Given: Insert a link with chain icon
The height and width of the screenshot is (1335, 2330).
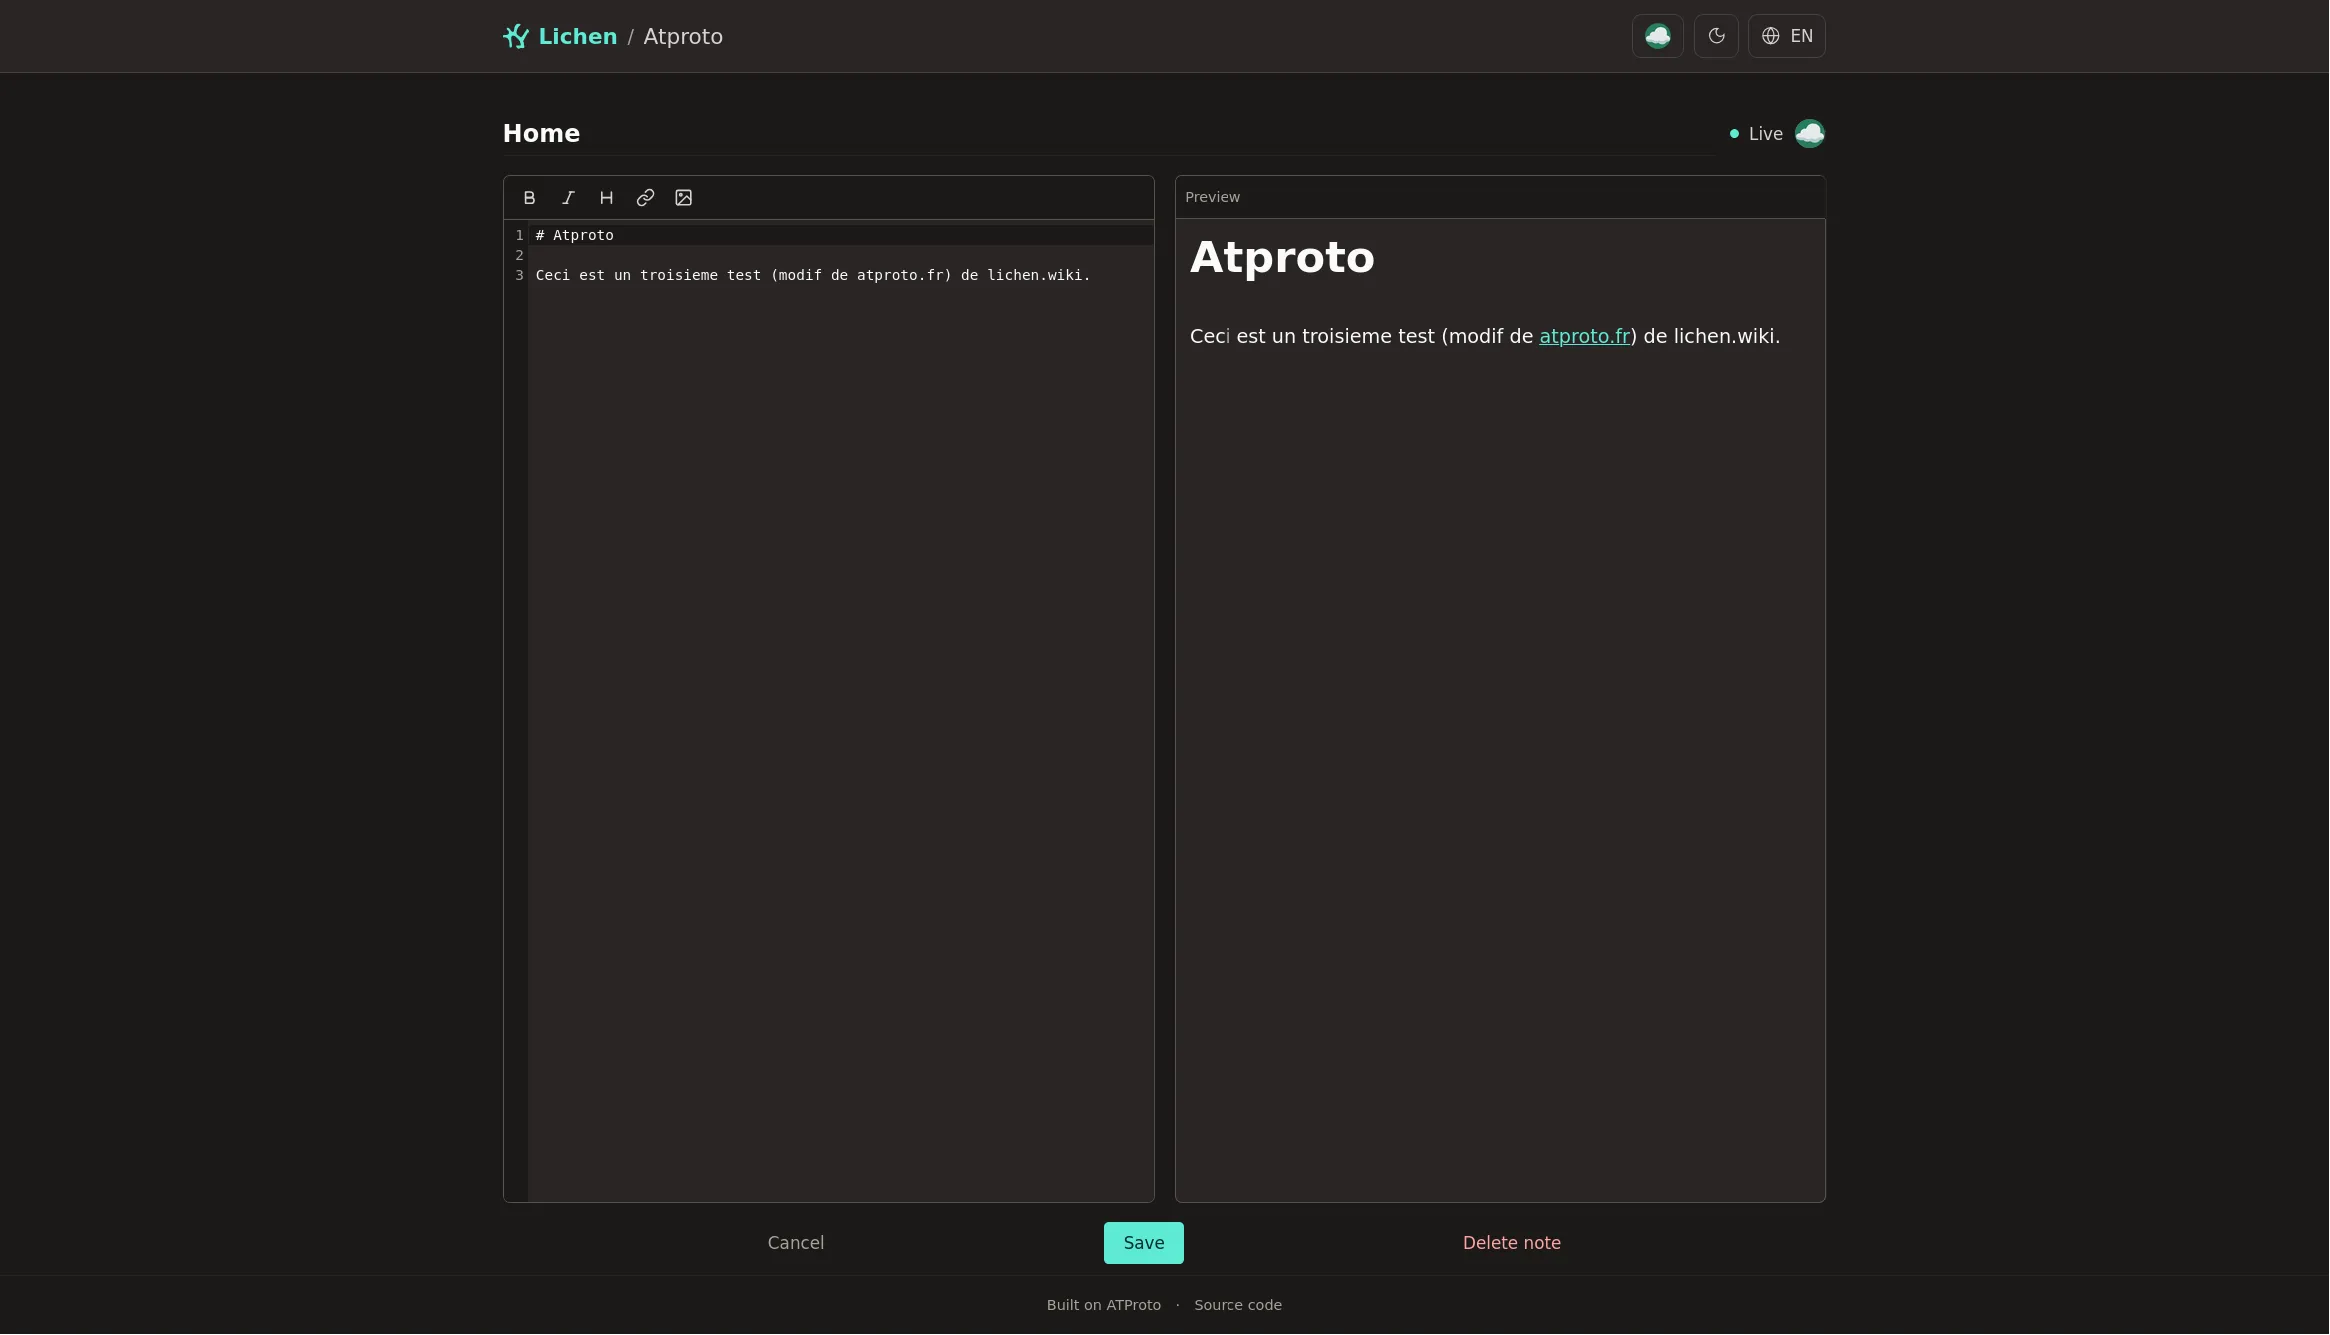Looking at the screenshot, I should click(x=645, y=198).
